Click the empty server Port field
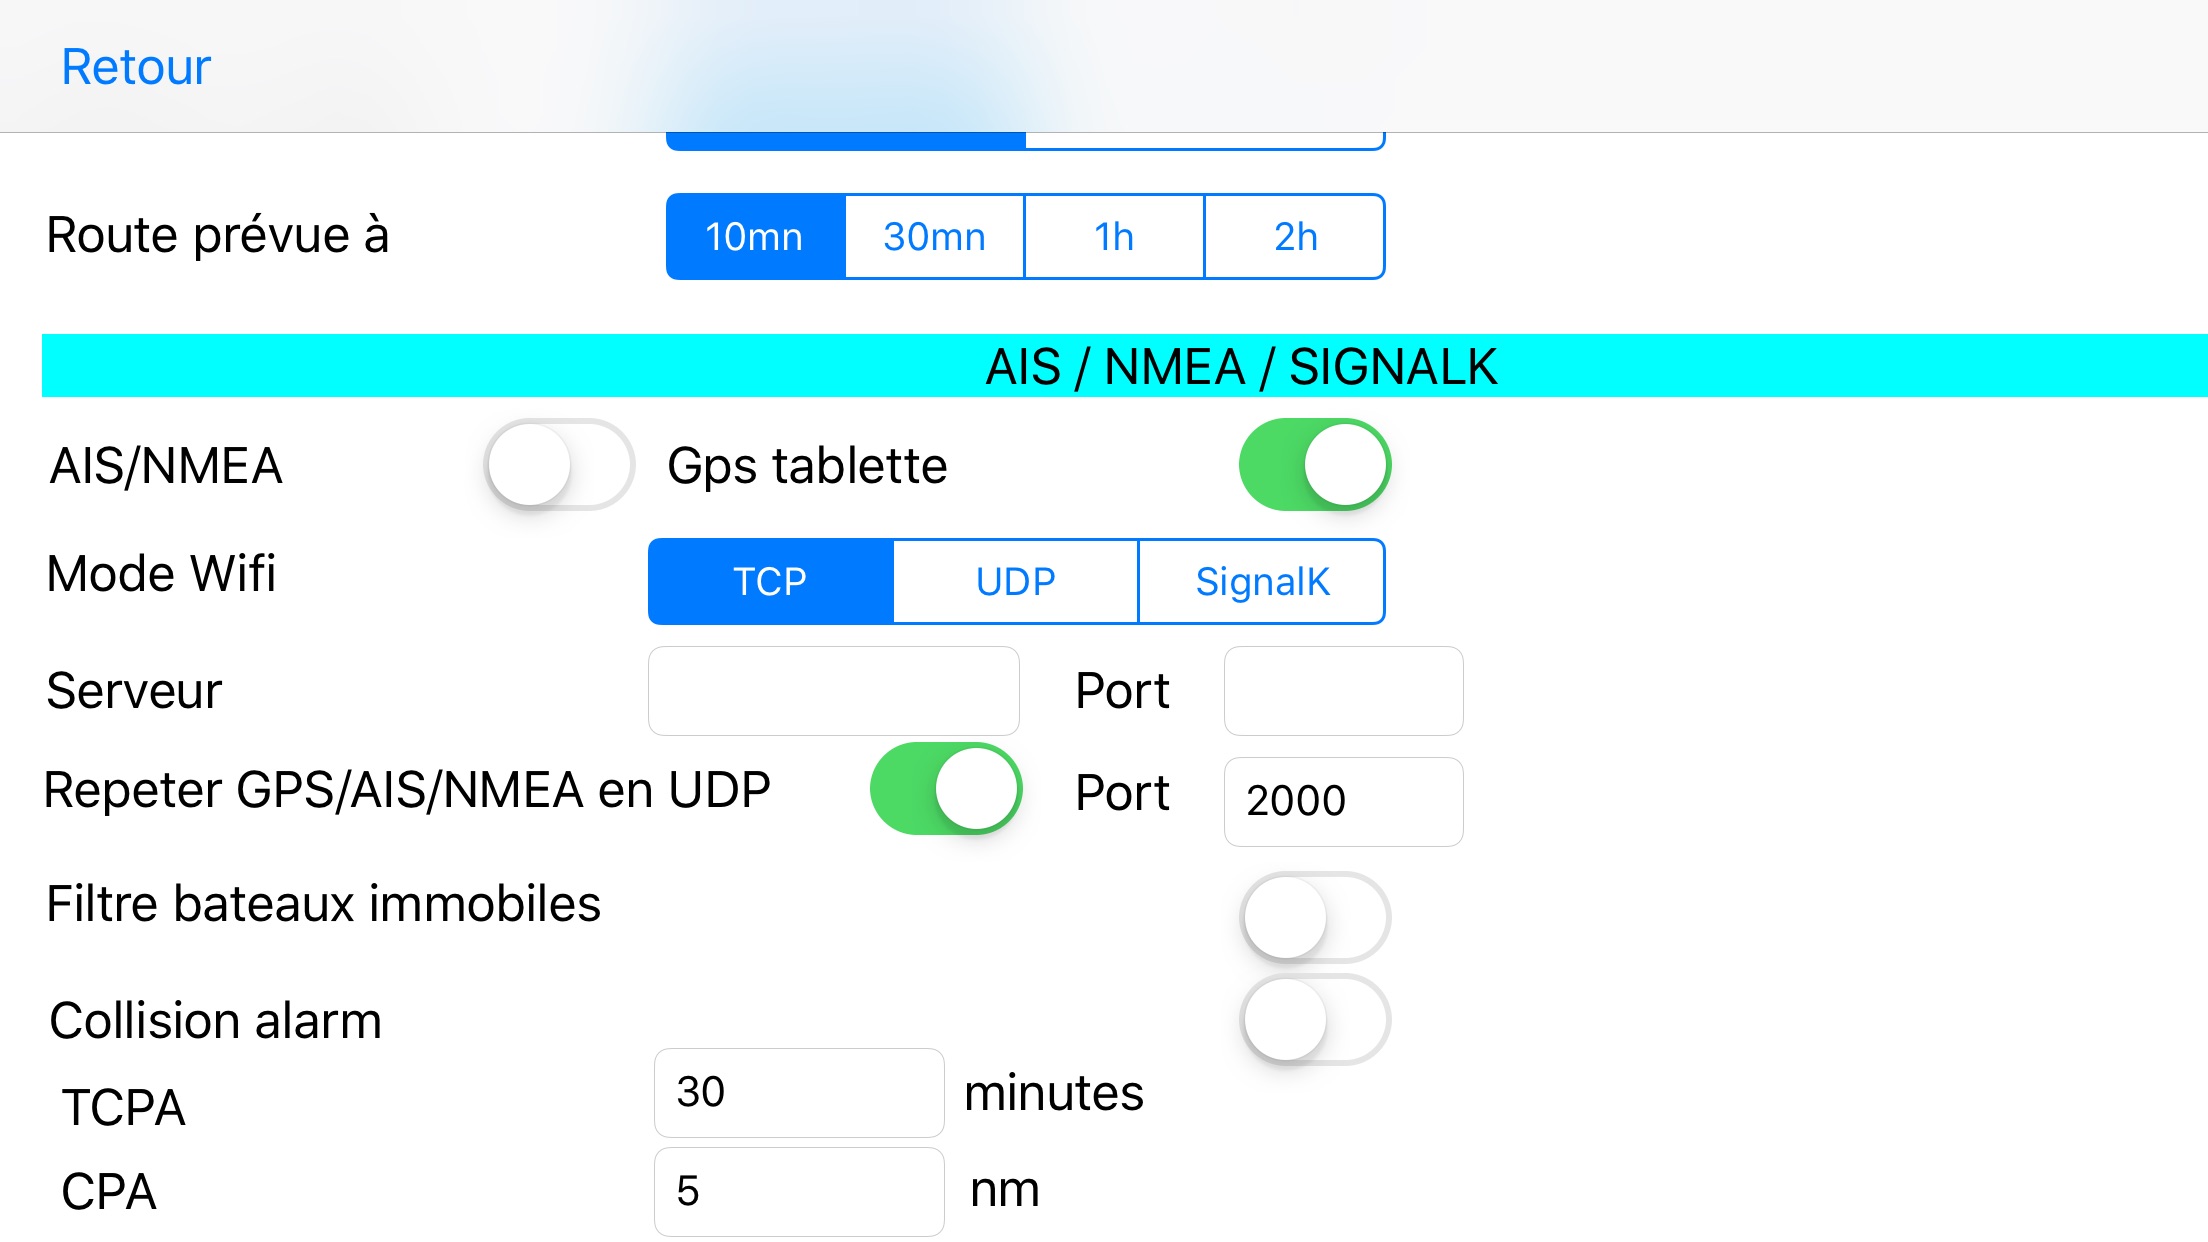 [1344, 691]
